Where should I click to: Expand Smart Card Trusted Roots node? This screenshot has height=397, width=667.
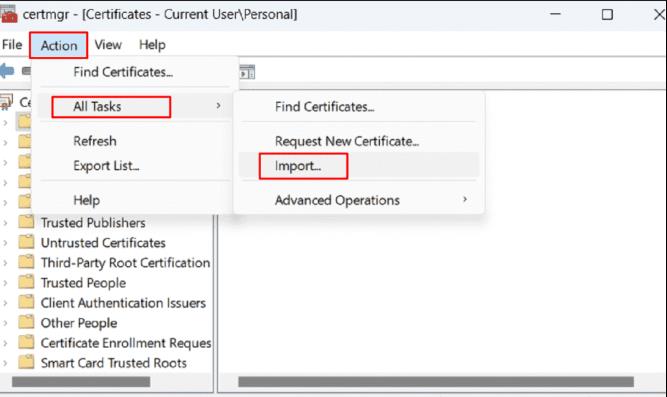point(6,363)
